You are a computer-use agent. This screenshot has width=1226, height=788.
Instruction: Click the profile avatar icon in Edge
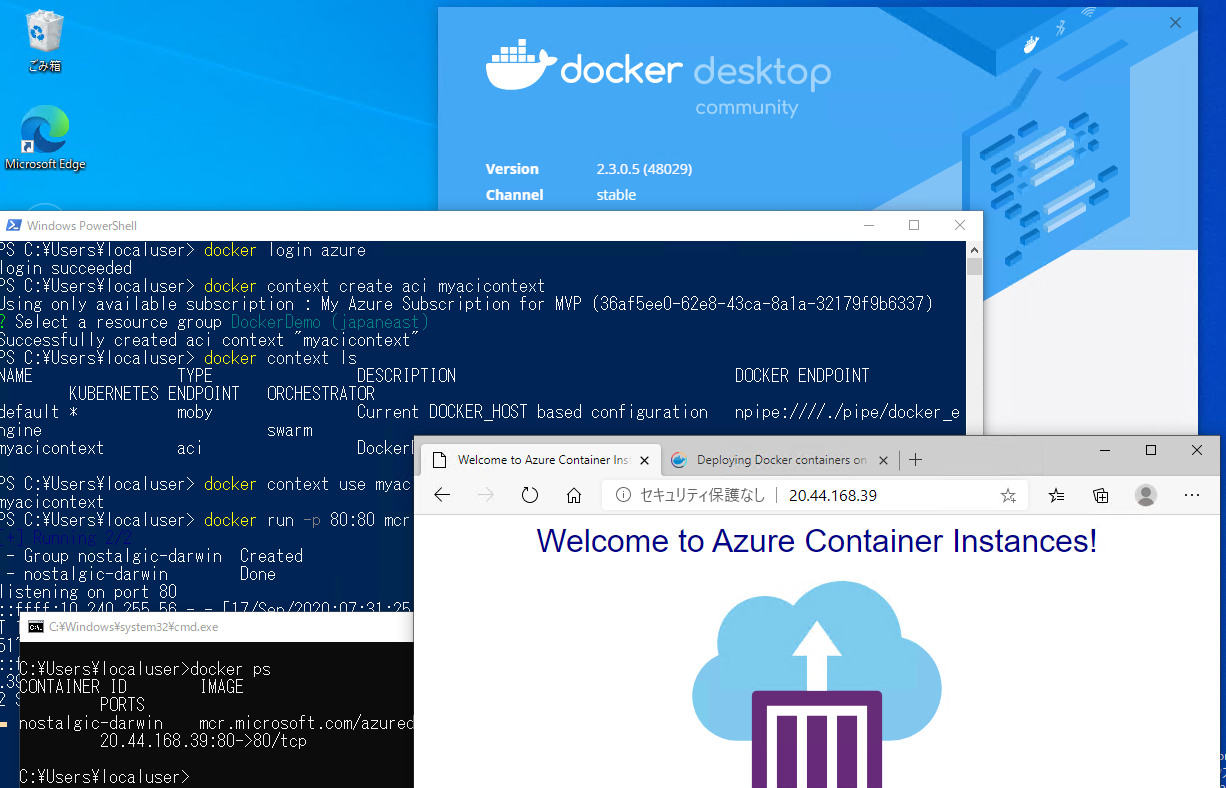tap(1146, 494)
